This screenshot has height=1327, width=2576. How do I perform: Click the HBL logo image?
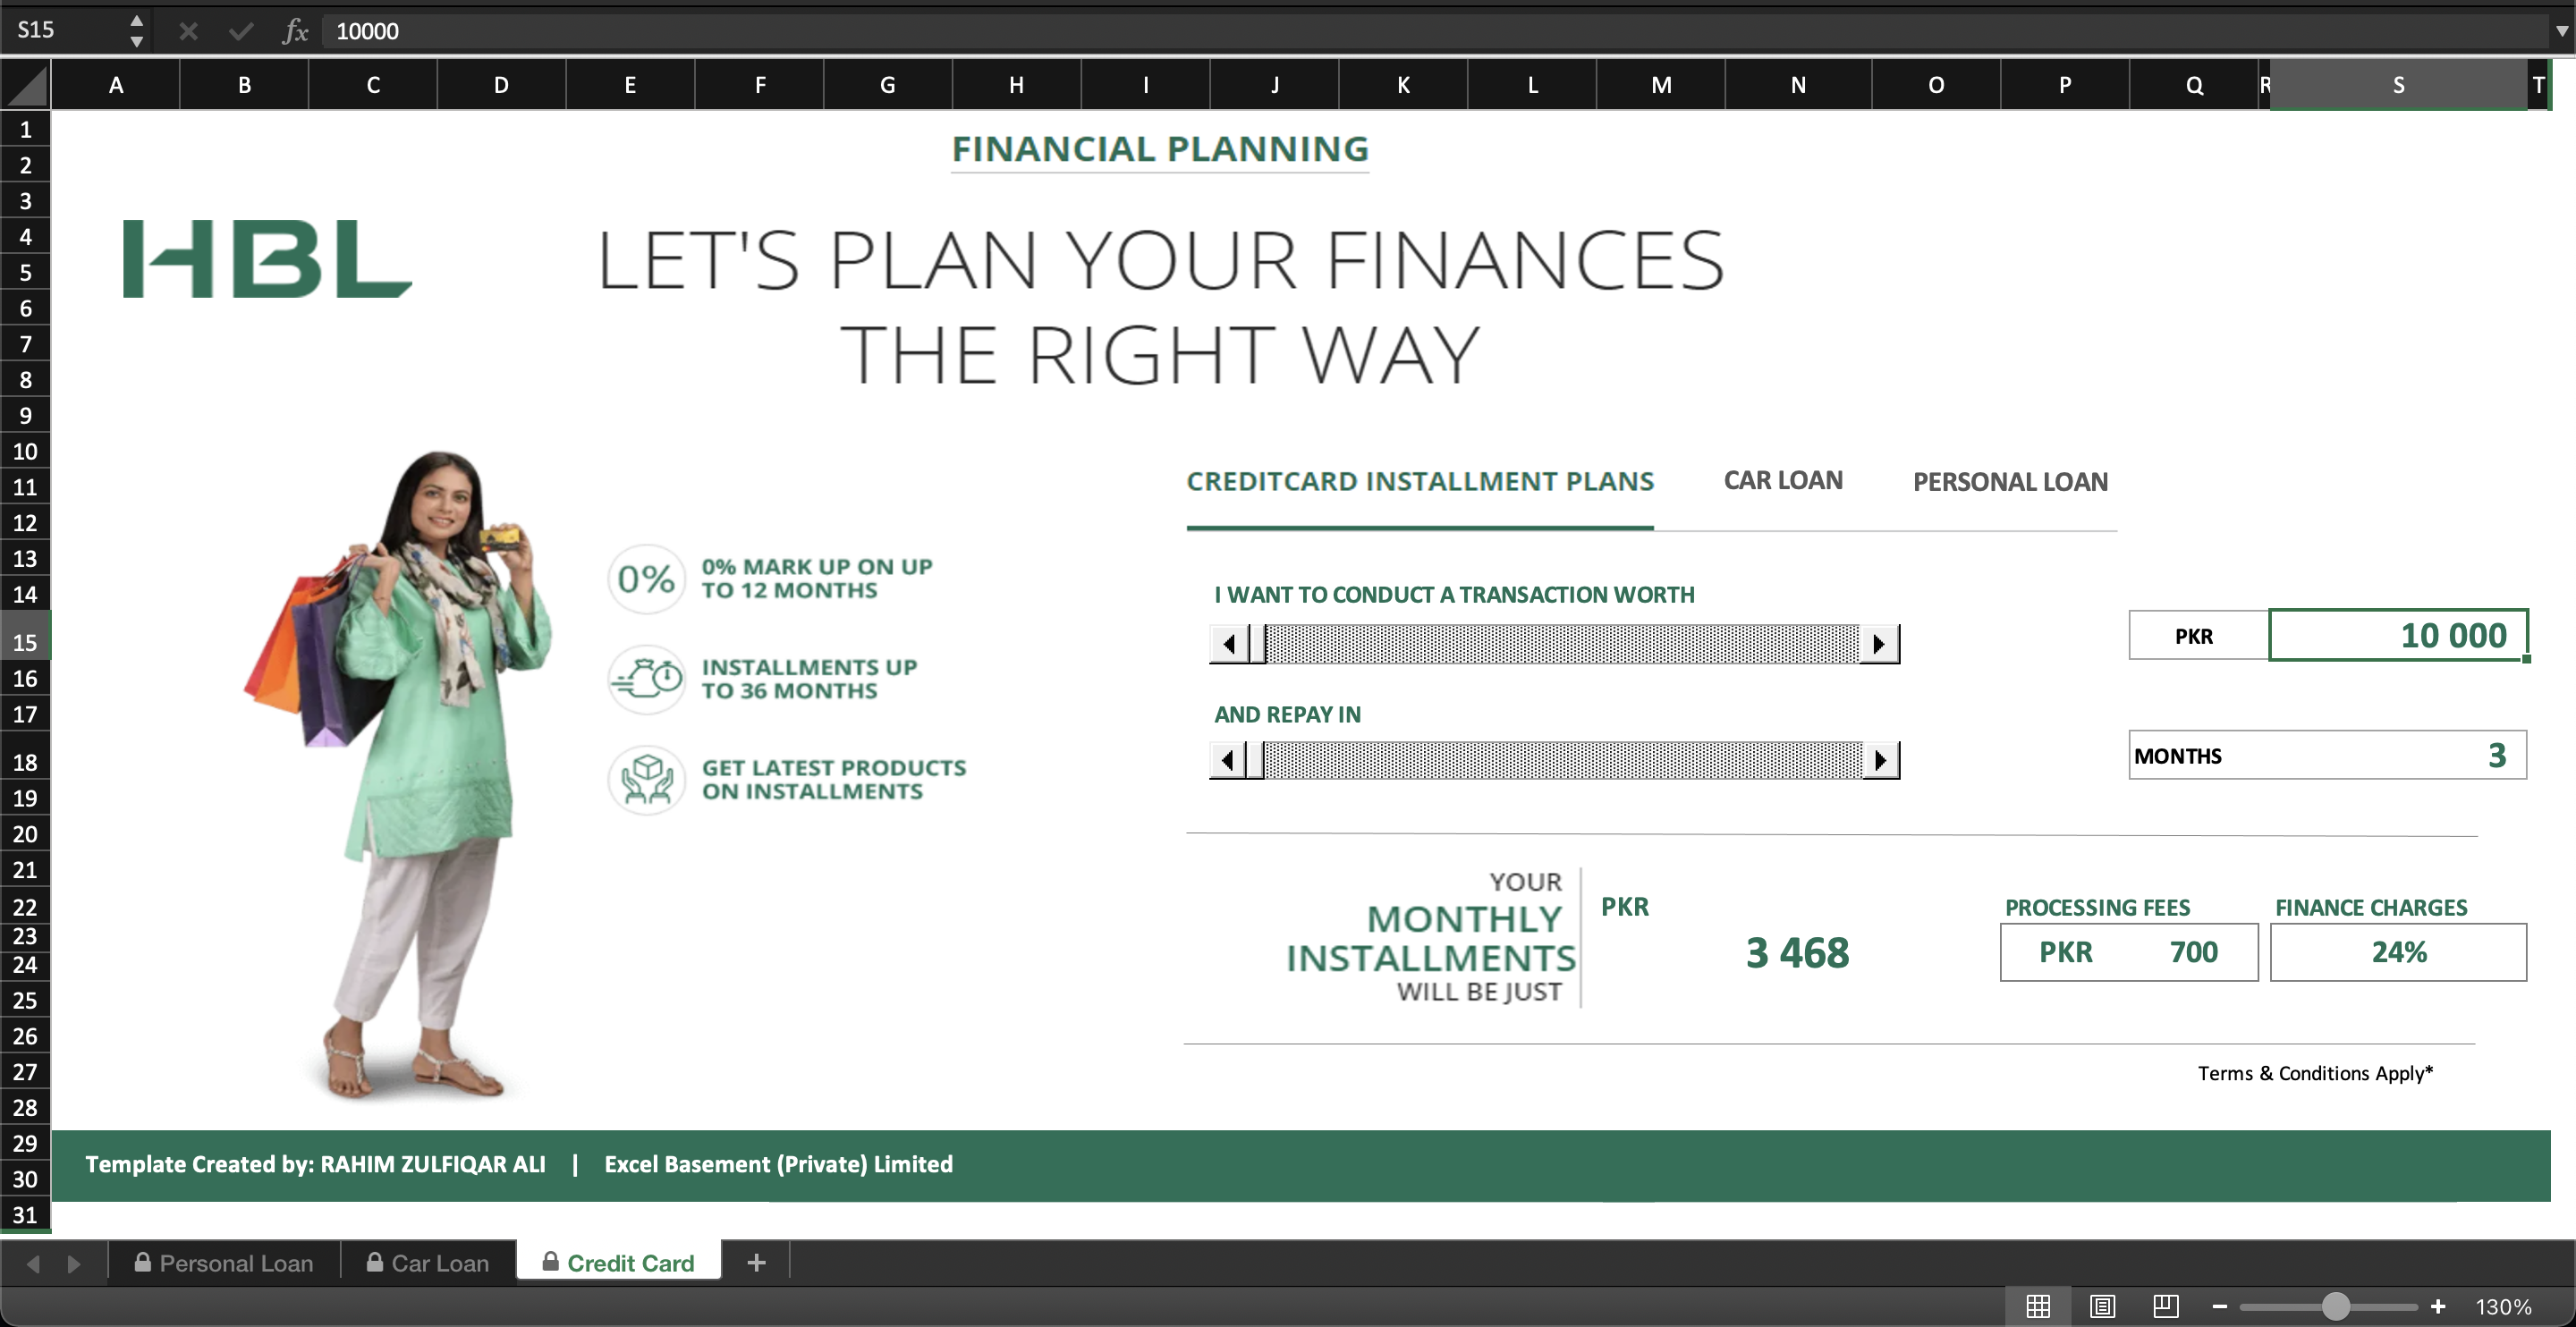[267, 258]
